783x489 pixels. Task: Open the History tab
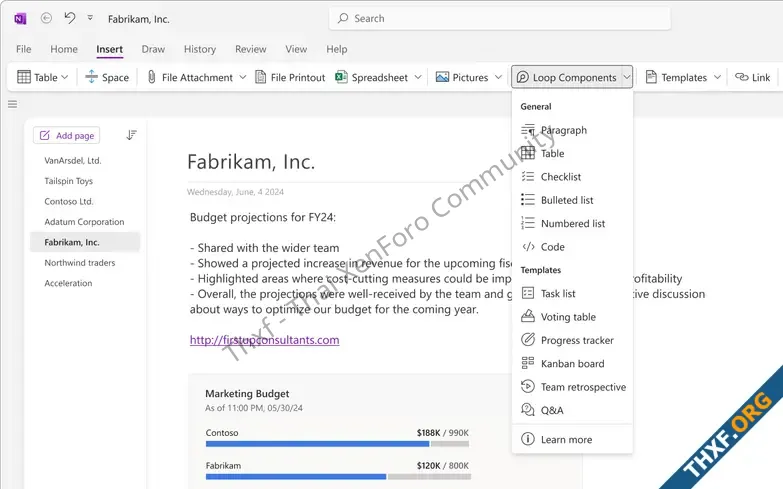200,49
